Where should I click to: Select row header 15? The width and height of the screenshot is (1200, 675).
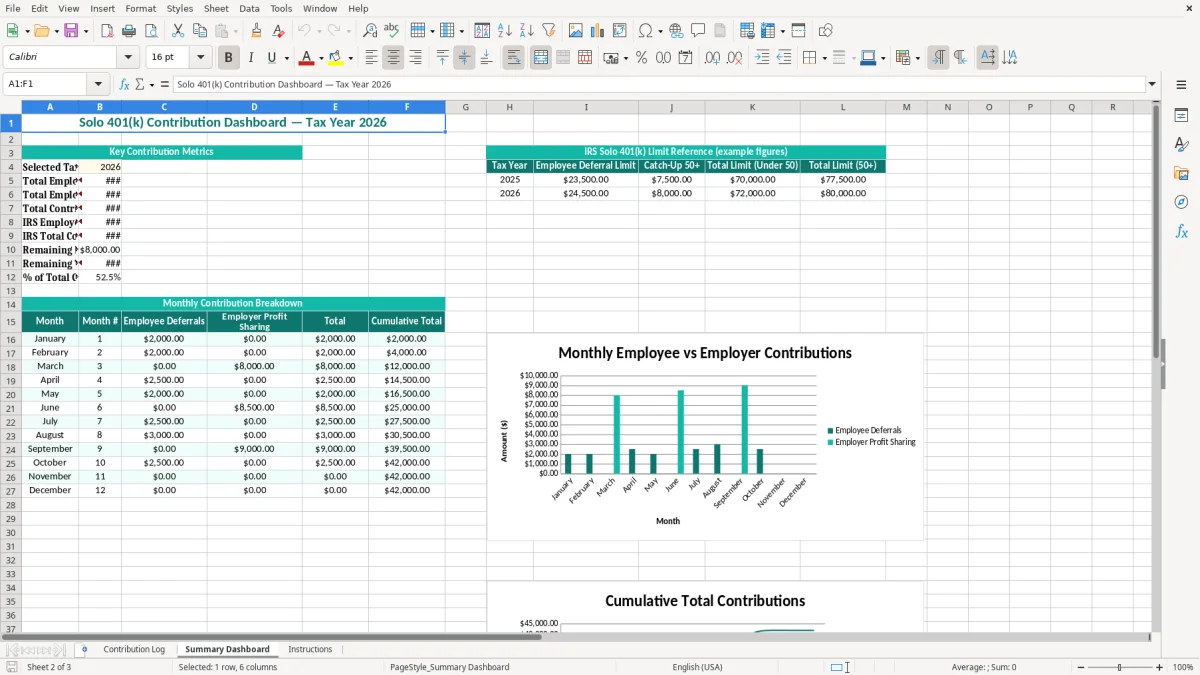(10, 321)
